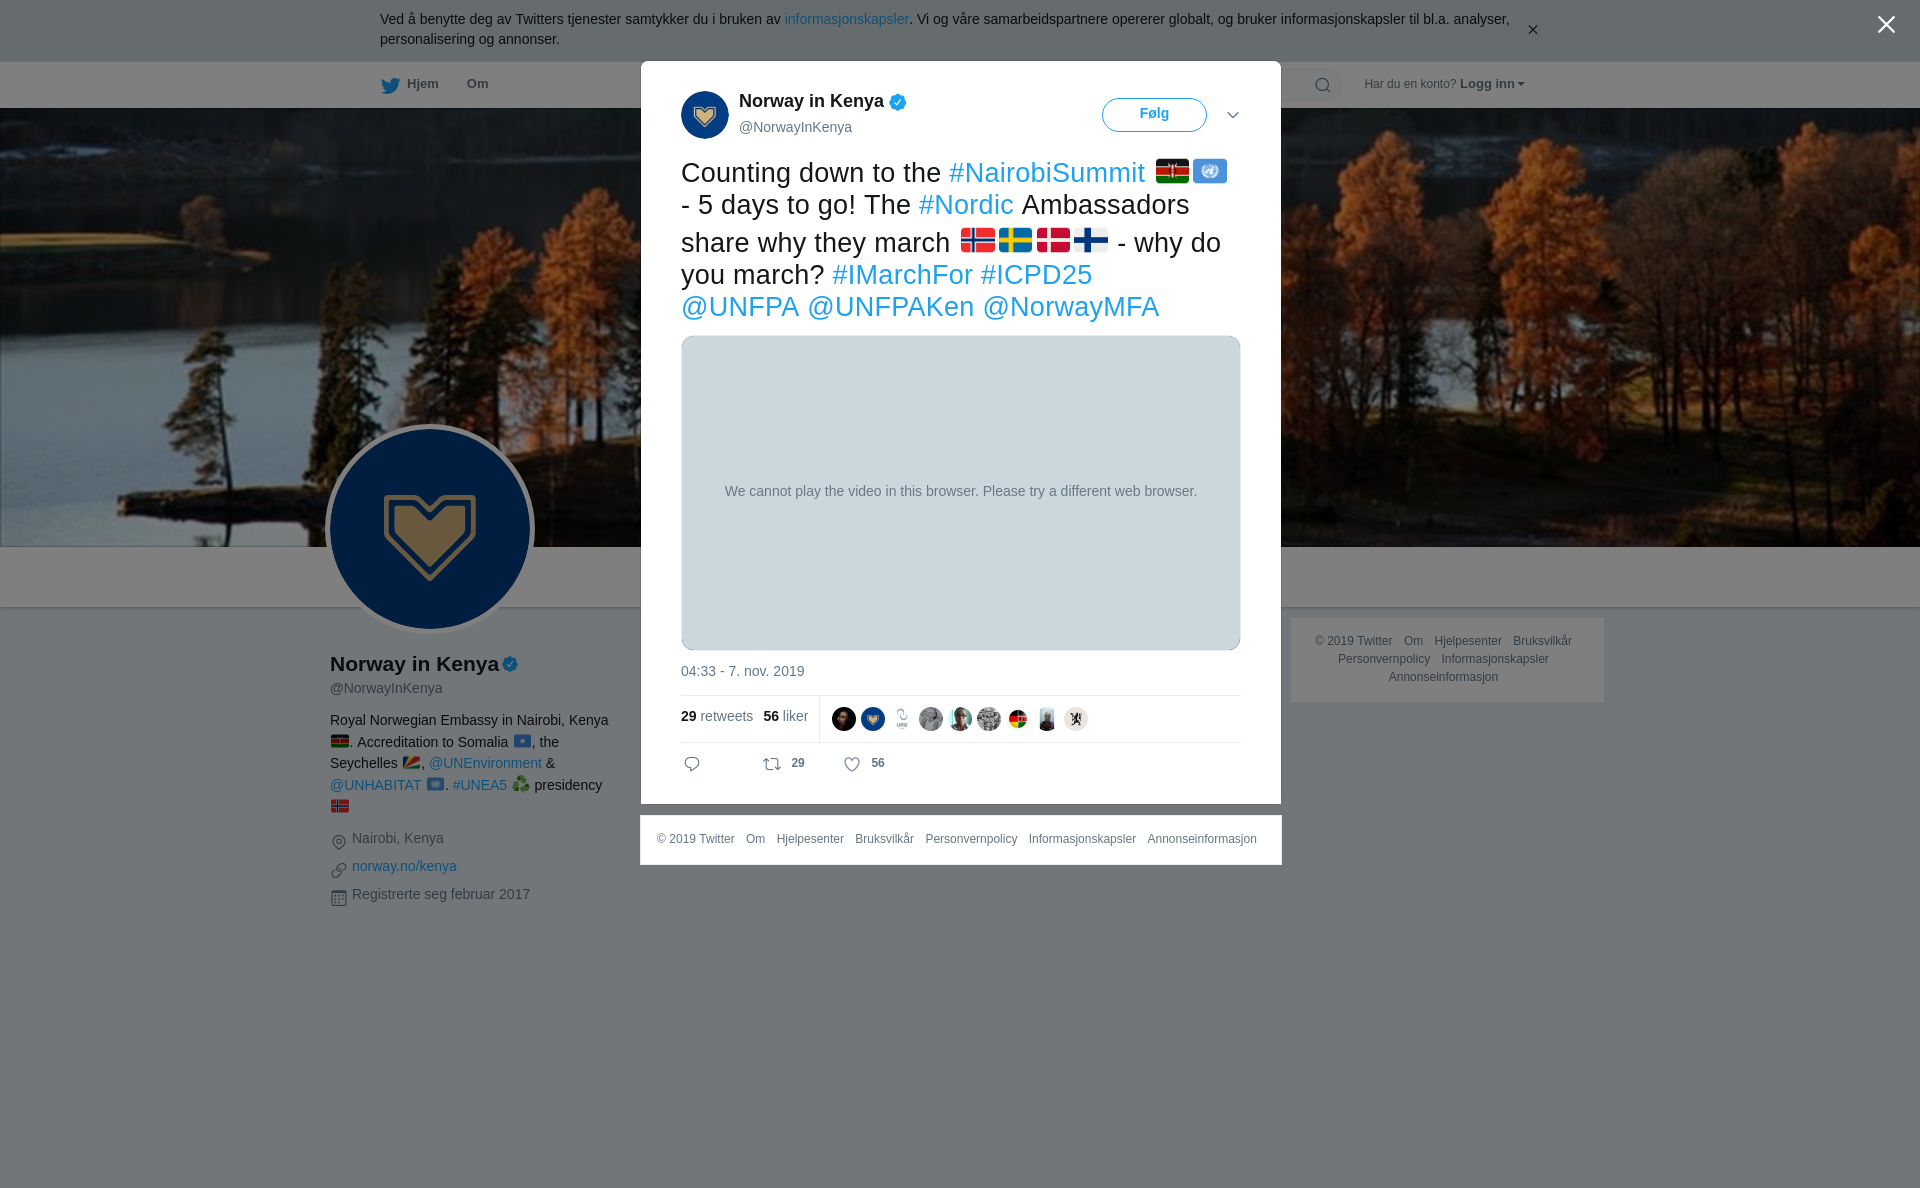
Task: Click the reply speech bubble icon
Action: tap(692, 764)
